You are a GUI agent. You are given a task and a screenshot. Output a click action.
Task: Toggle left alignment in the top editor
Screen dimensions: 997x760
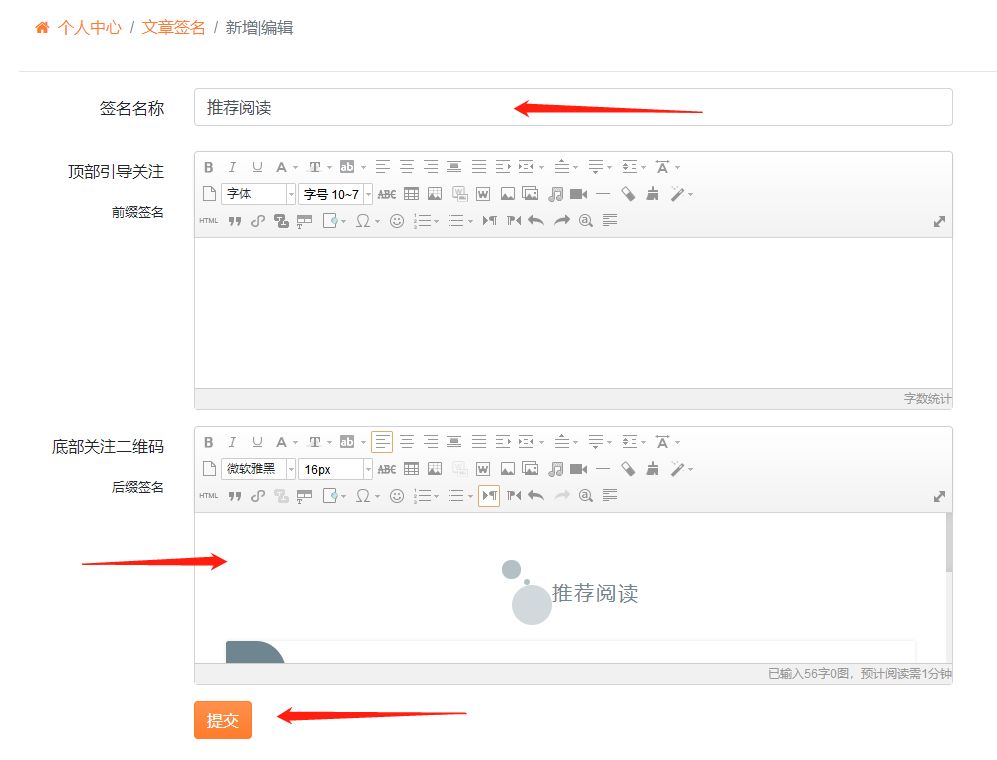point(382,167)
